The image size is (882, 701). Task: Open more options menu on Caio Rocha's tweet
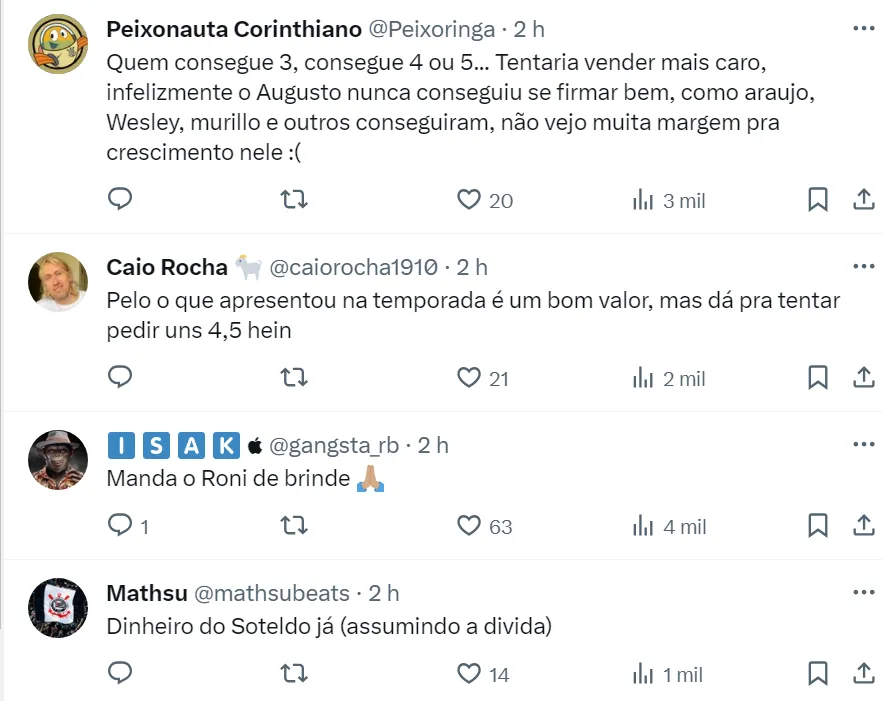coord(863,267)
